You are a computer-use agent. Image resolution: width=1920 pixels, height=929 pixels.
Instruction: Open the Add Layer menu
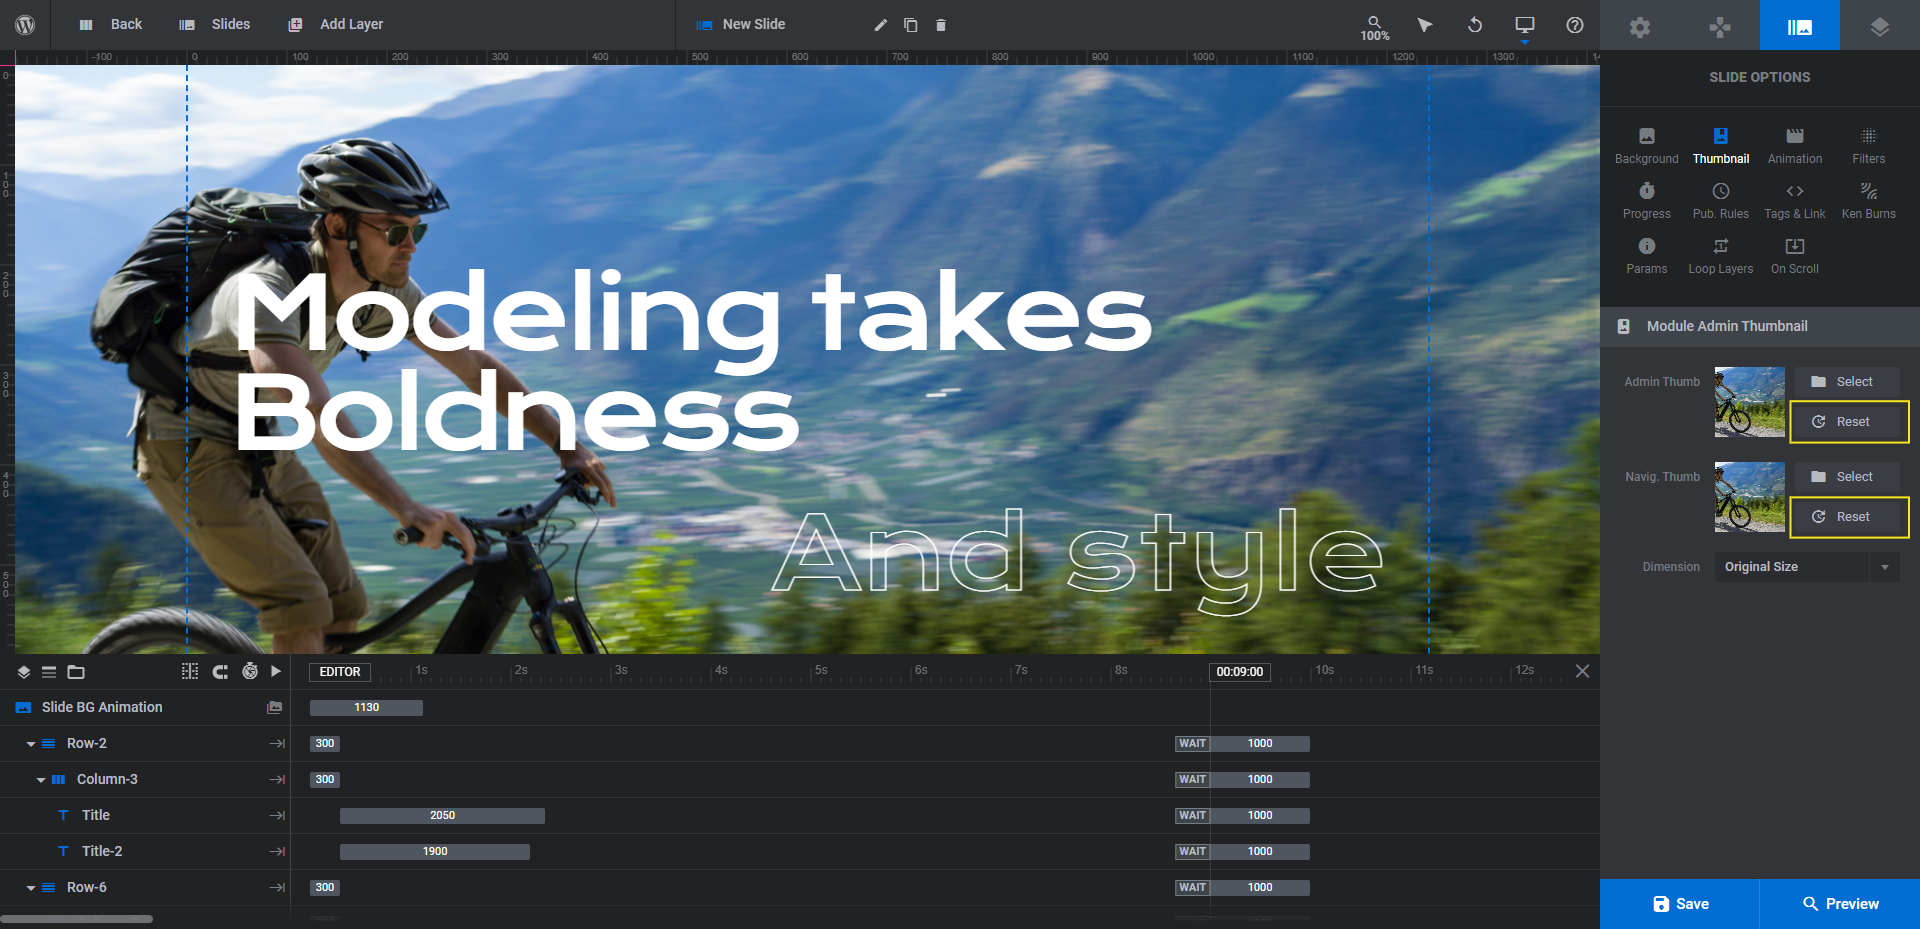336,24
